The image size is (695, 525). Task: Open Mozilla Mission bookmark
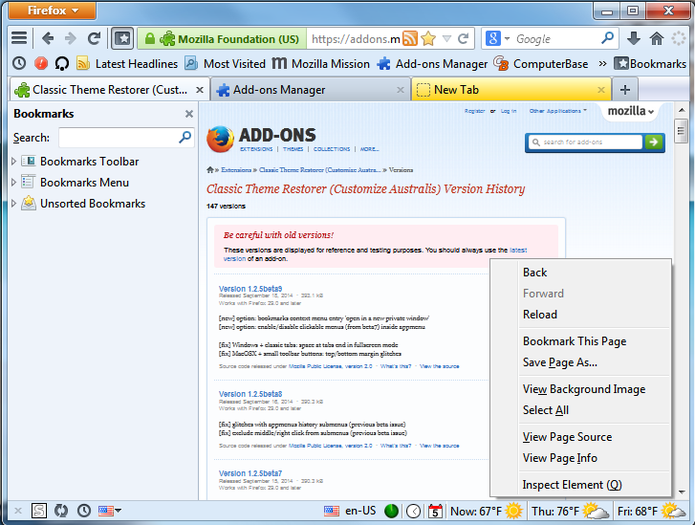[320, 64]
